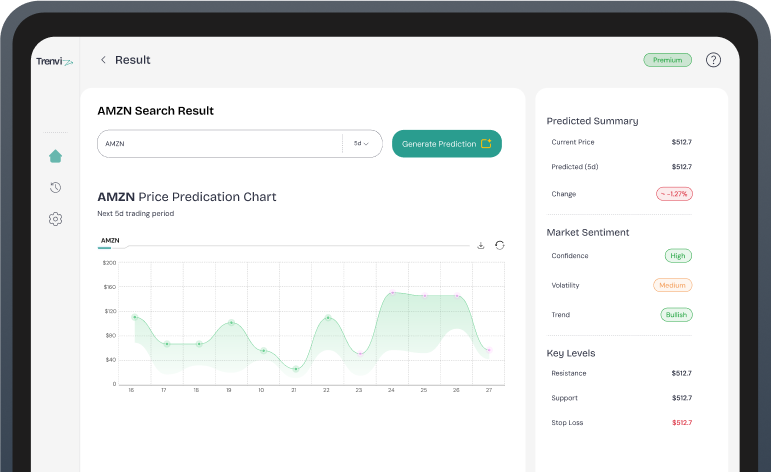Go back using the Result arrow

tap(103, 60)
